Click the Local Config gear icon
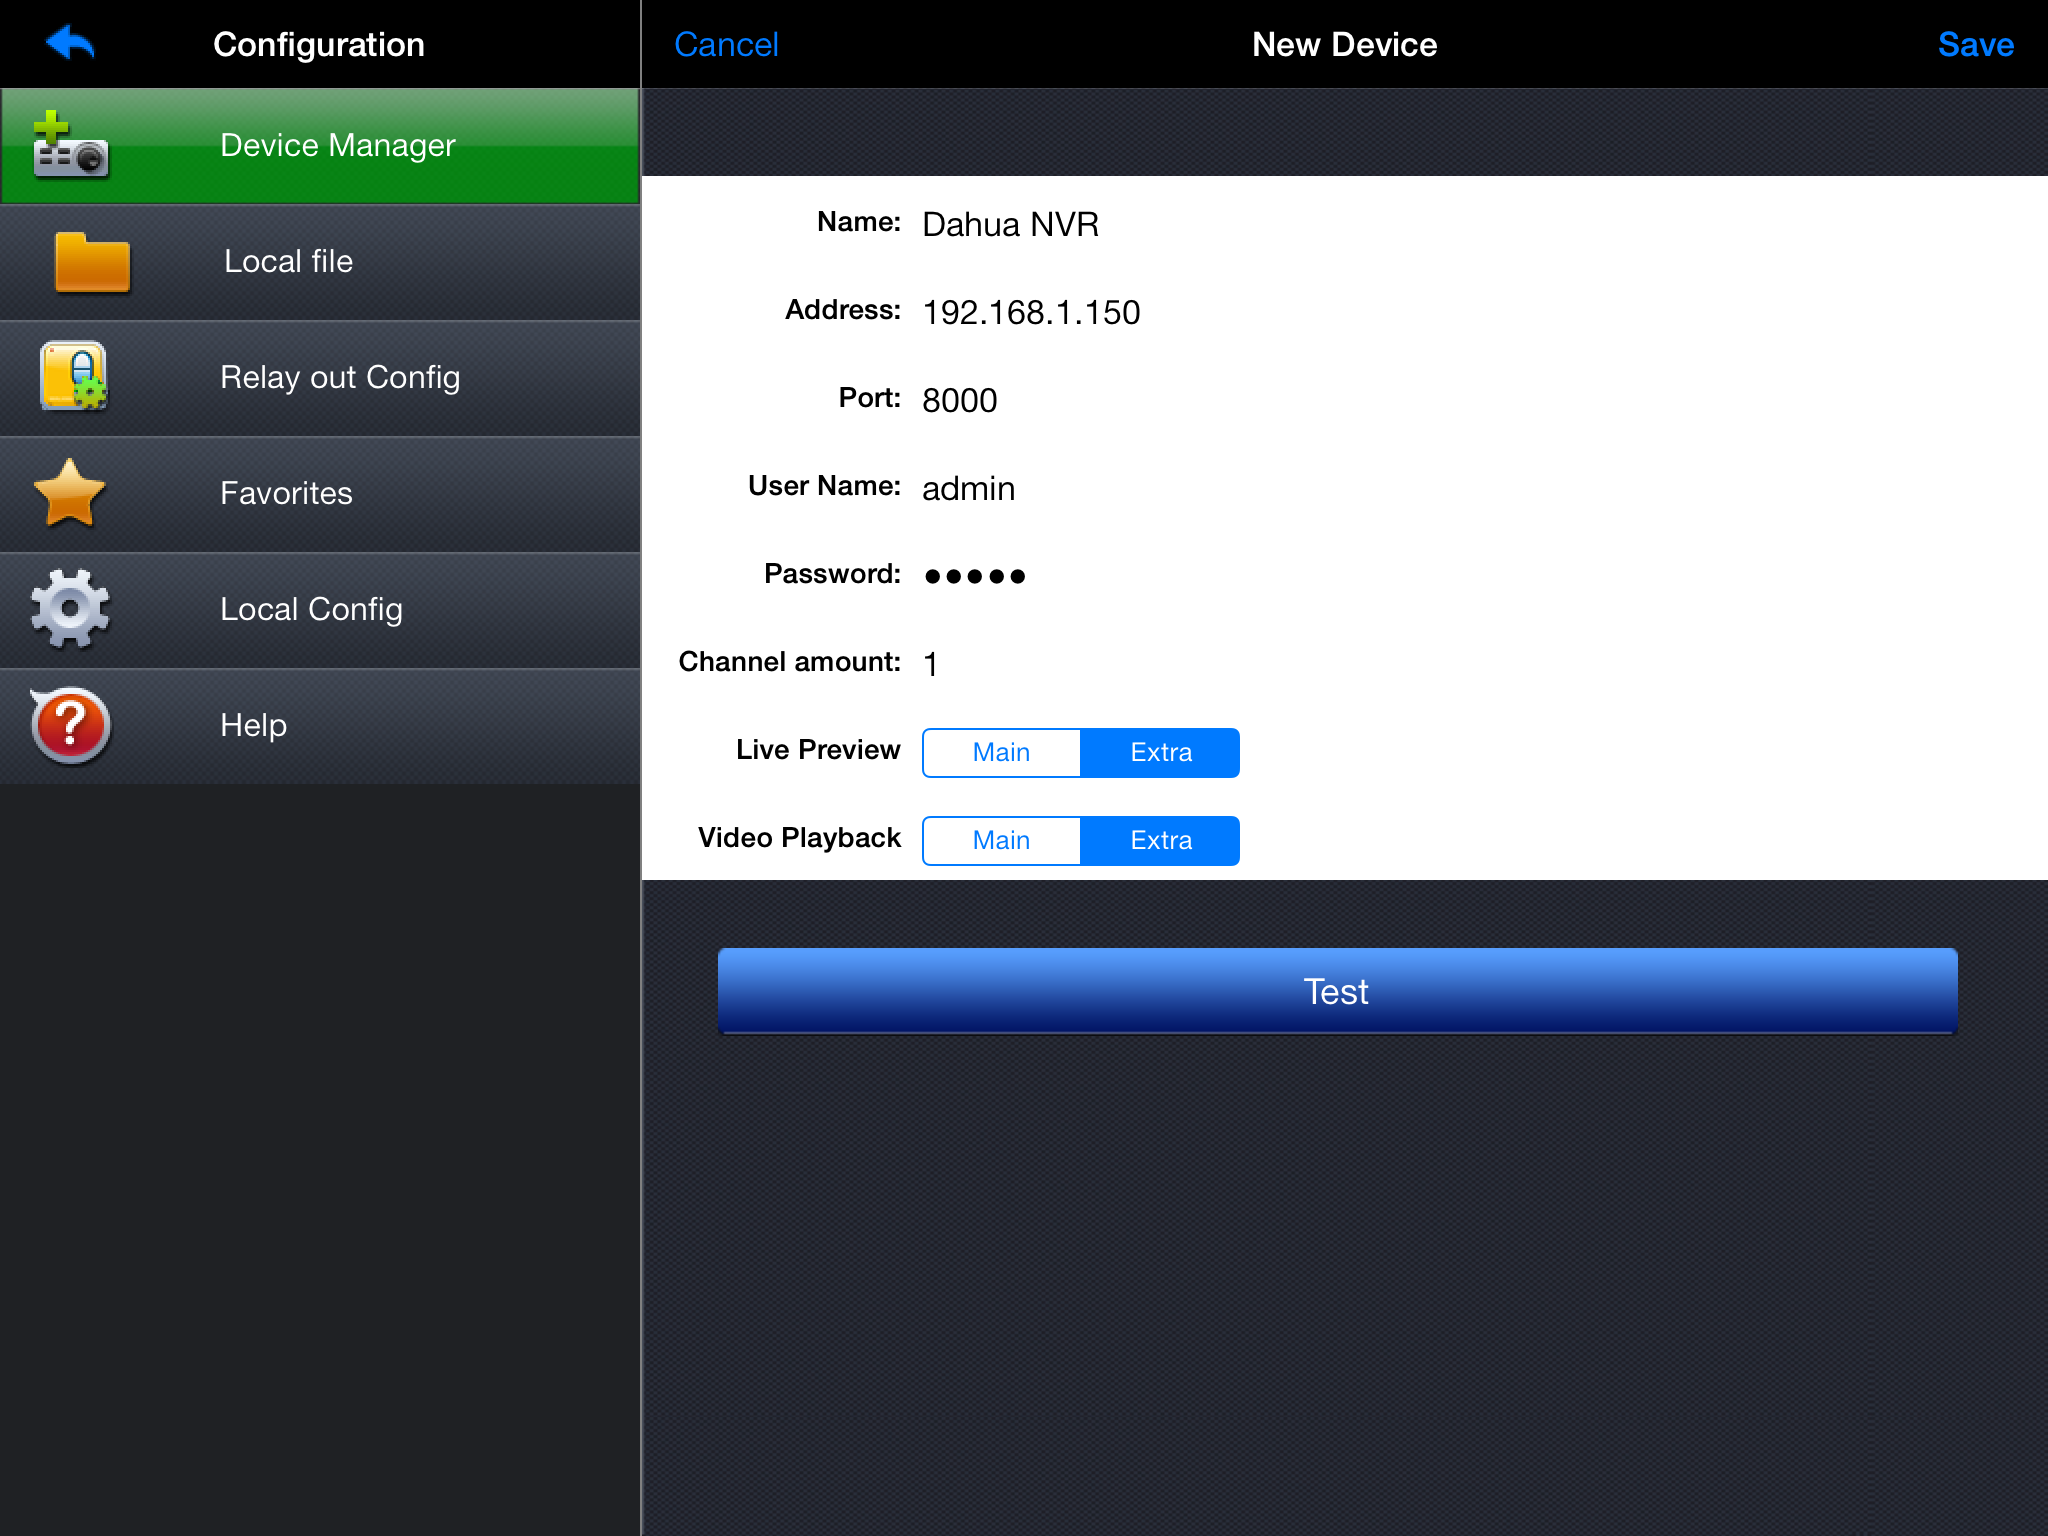 (69, 609)
